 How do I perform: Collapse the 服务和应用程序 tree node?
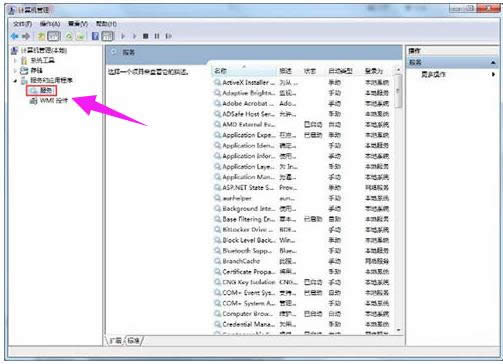tap(15, 81)
